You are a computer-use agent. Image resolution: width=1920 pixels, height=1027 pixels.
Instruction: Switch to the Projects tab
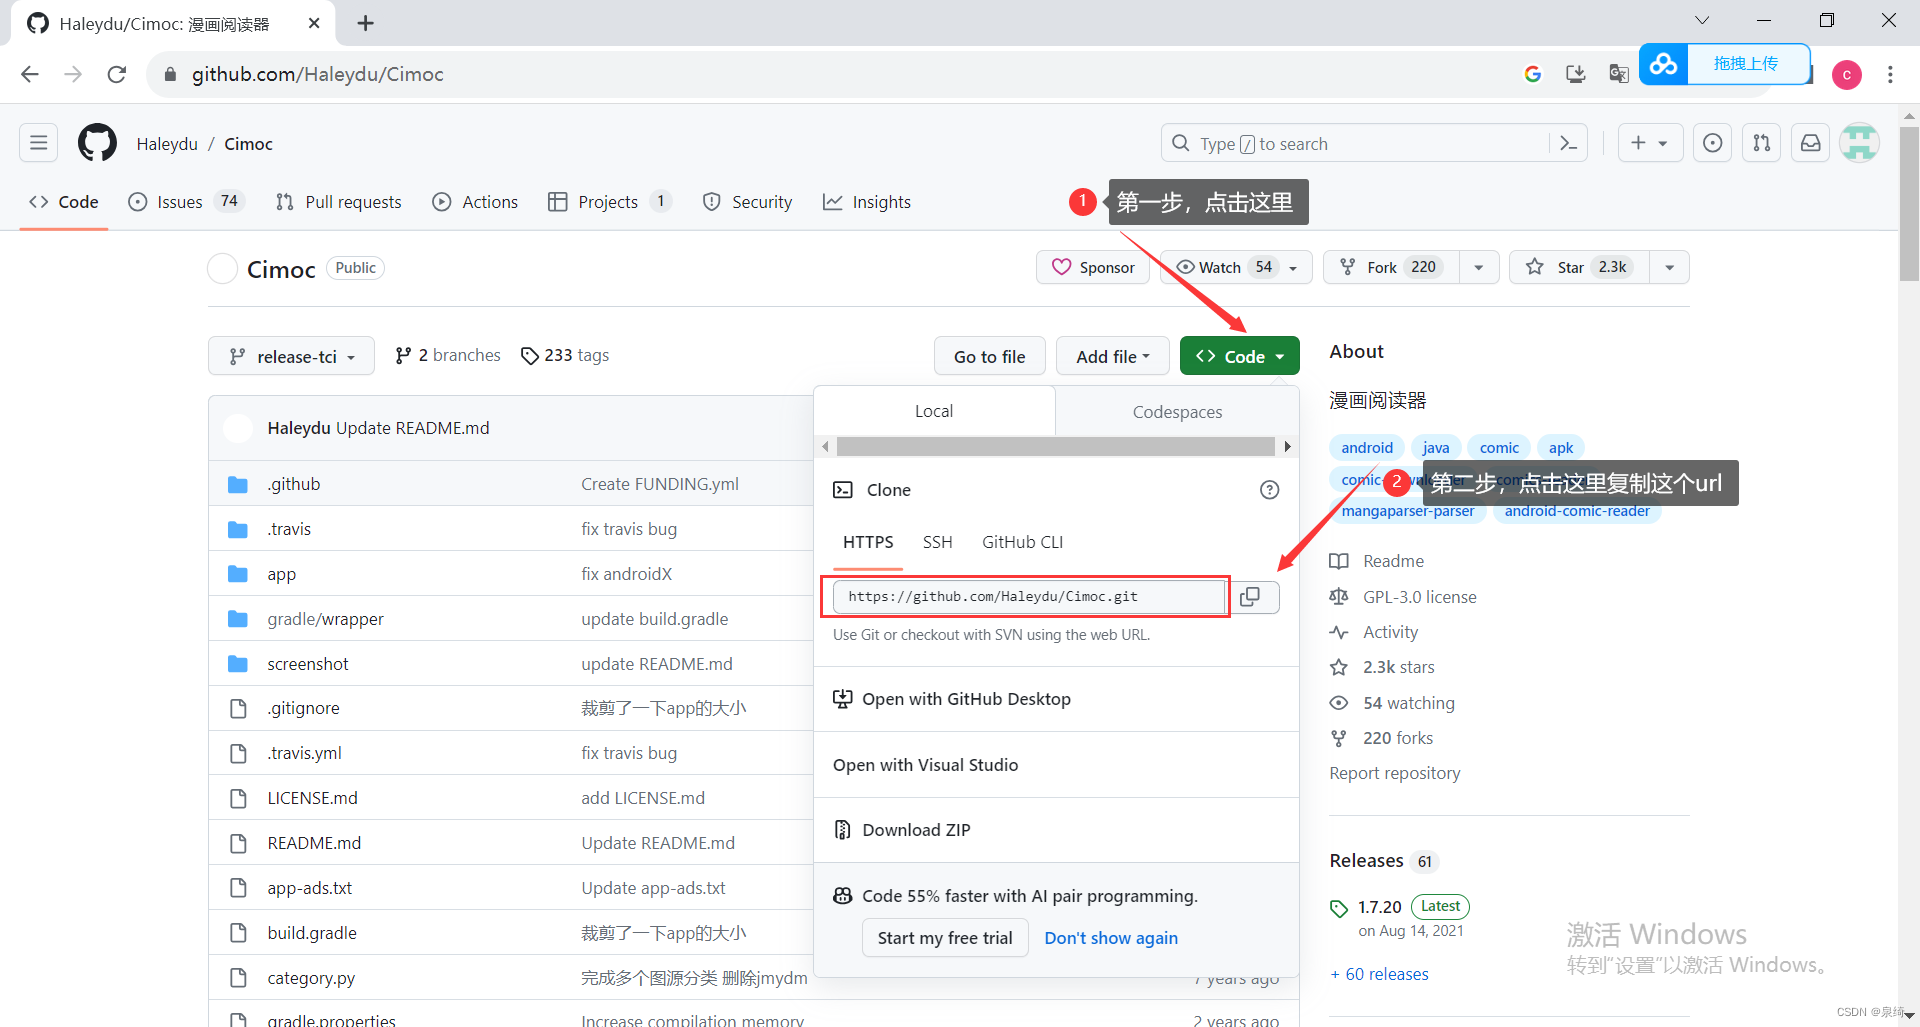[609, 202]
